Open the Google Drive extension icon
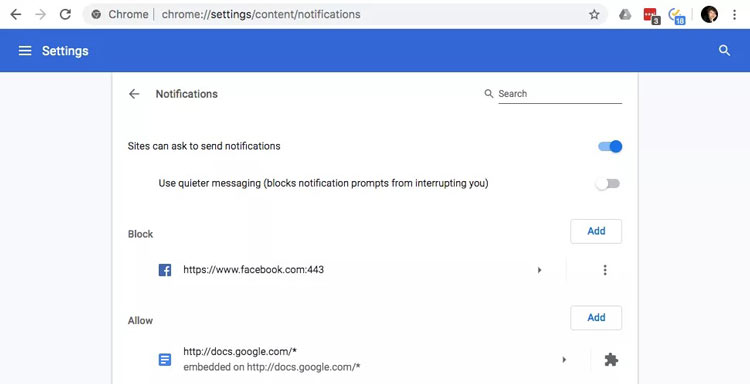 click(625, 15)
